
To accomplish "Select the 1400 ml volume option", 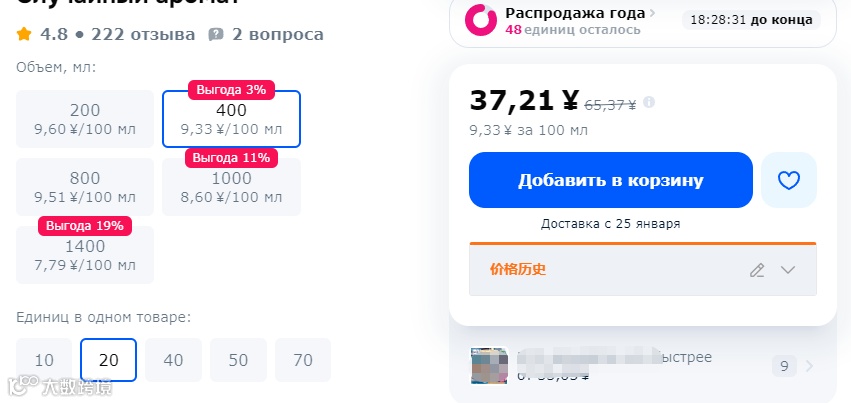I will (x=85, y=255).
